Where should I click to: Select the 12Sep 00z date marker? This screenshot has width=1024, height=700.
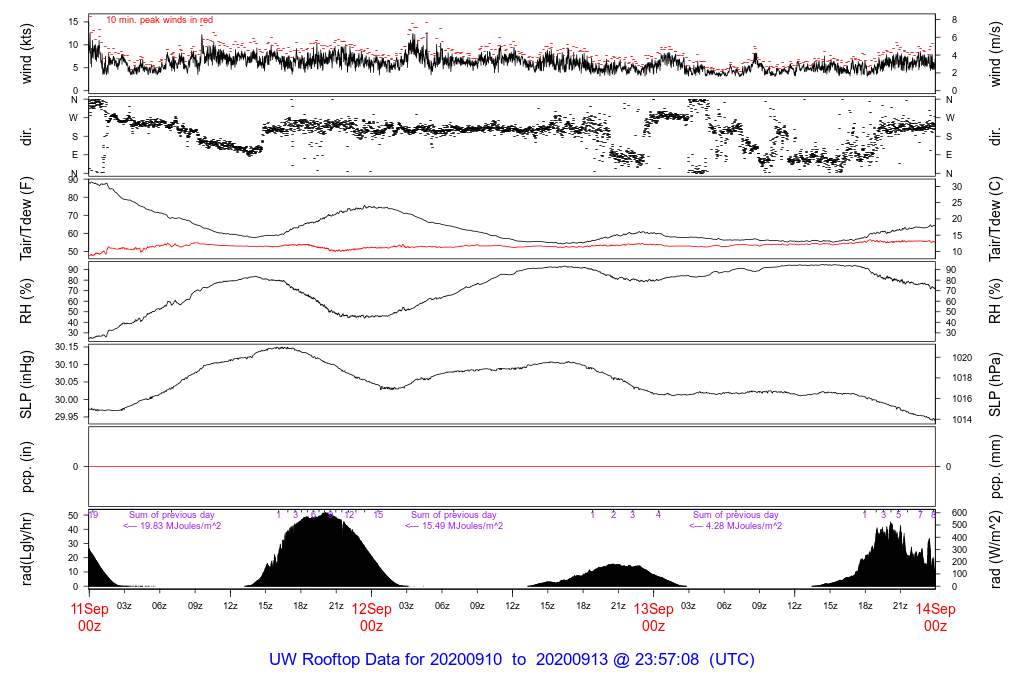(371, 617)
